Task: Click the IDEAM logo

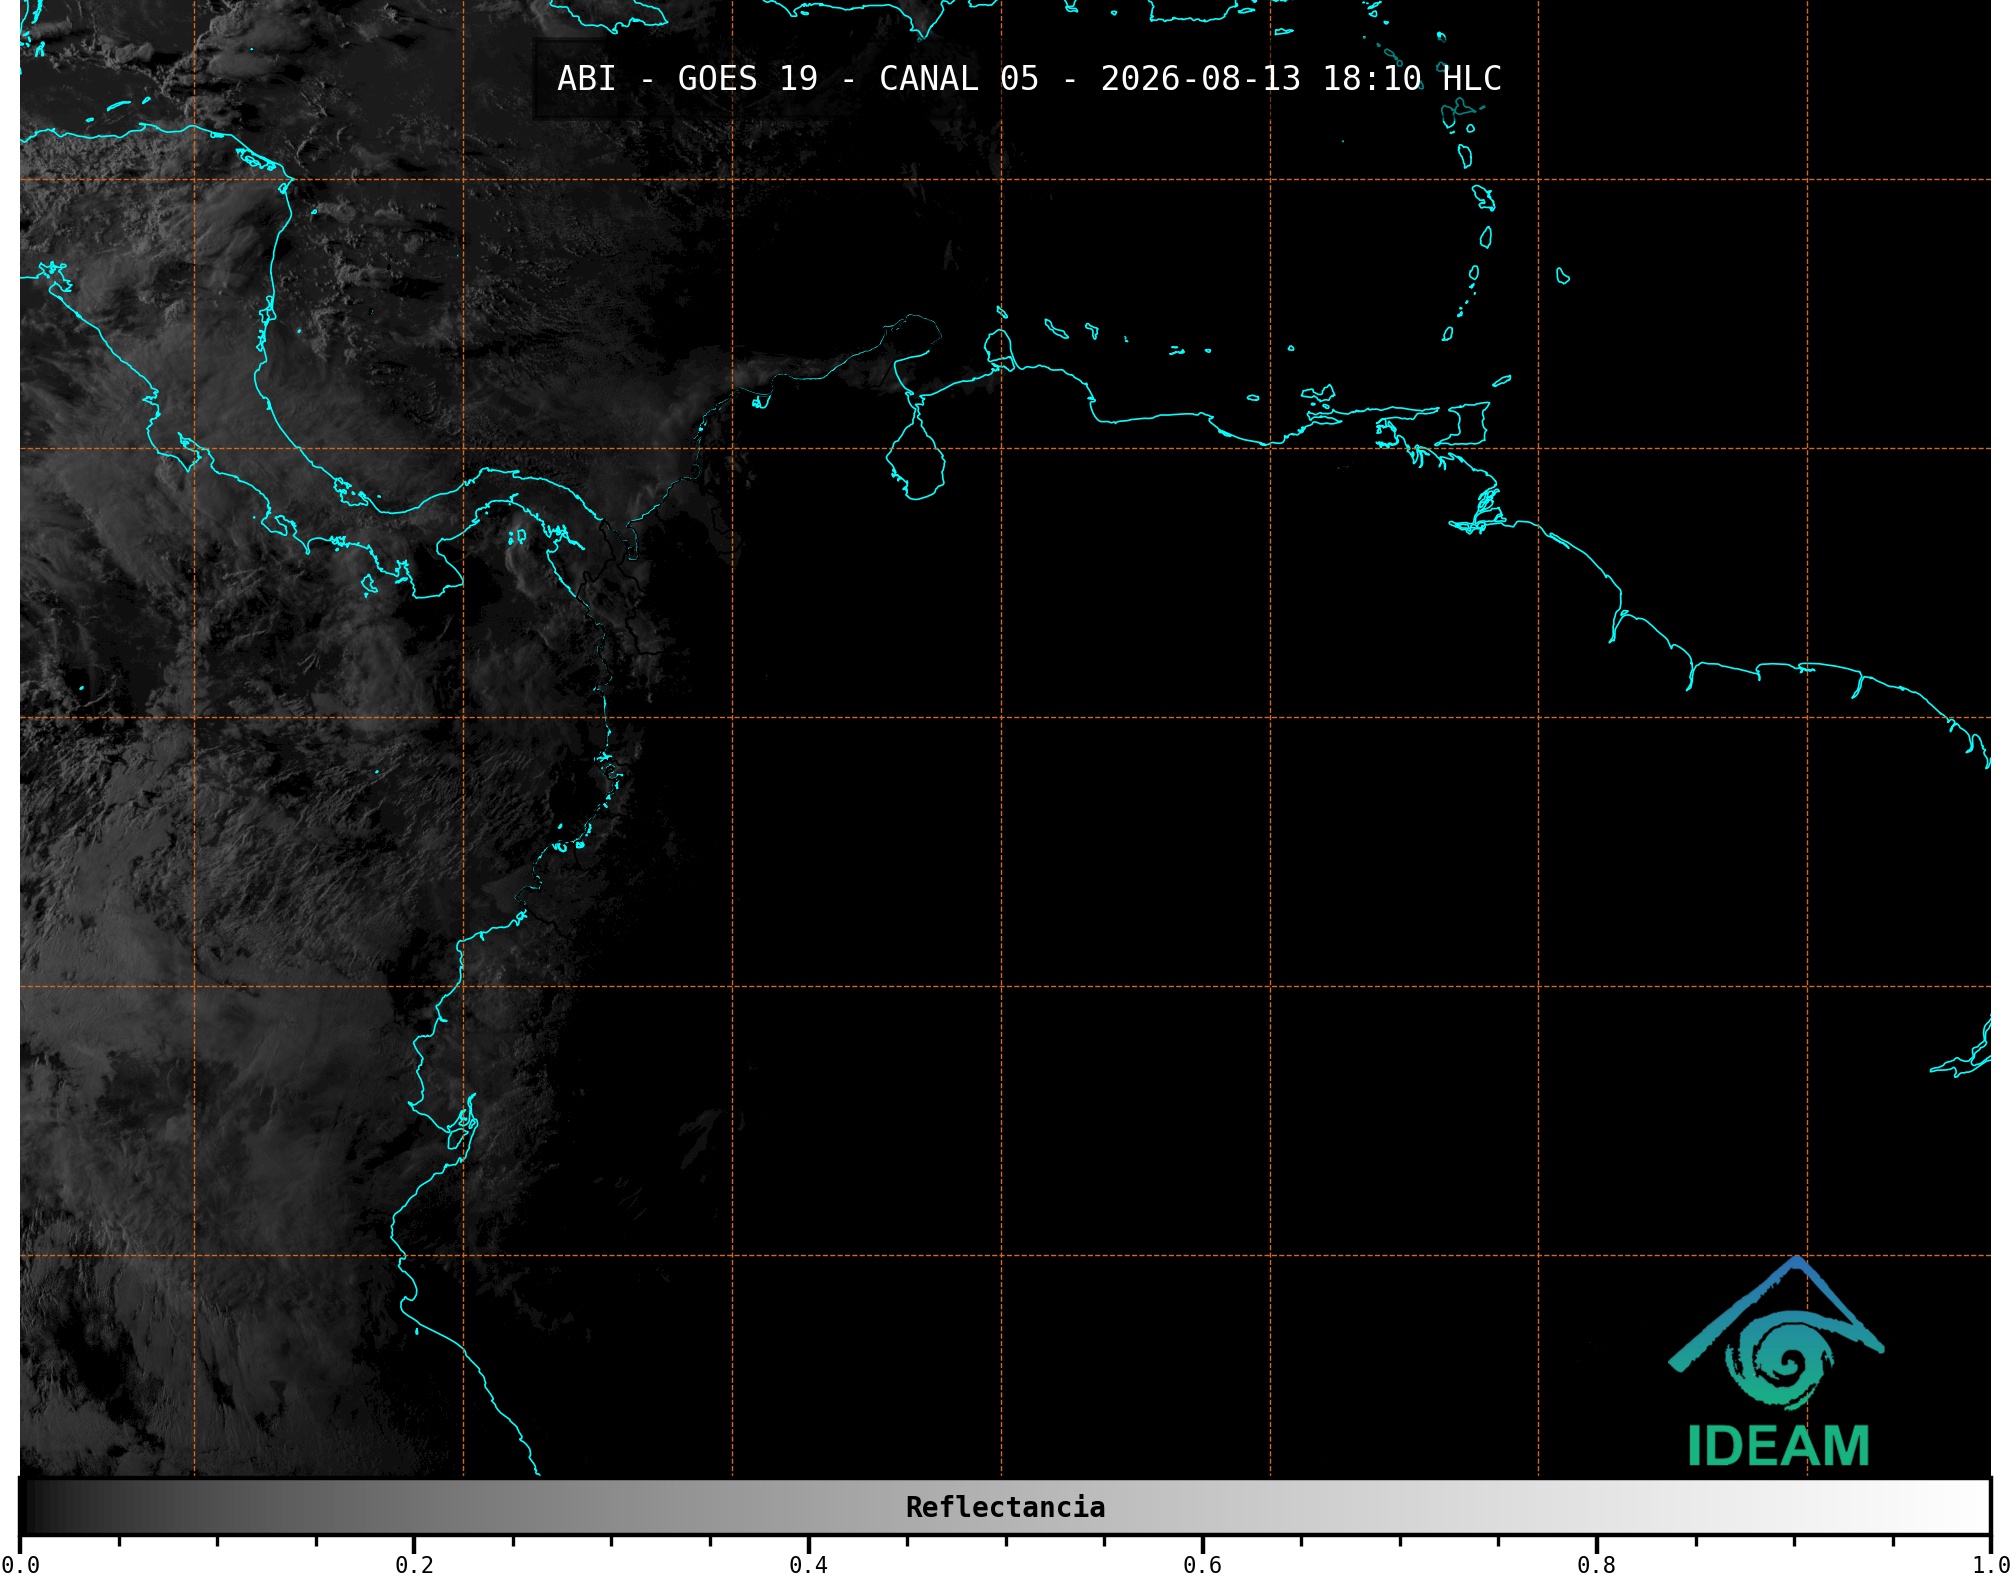Action: tap(1777, 1362)
